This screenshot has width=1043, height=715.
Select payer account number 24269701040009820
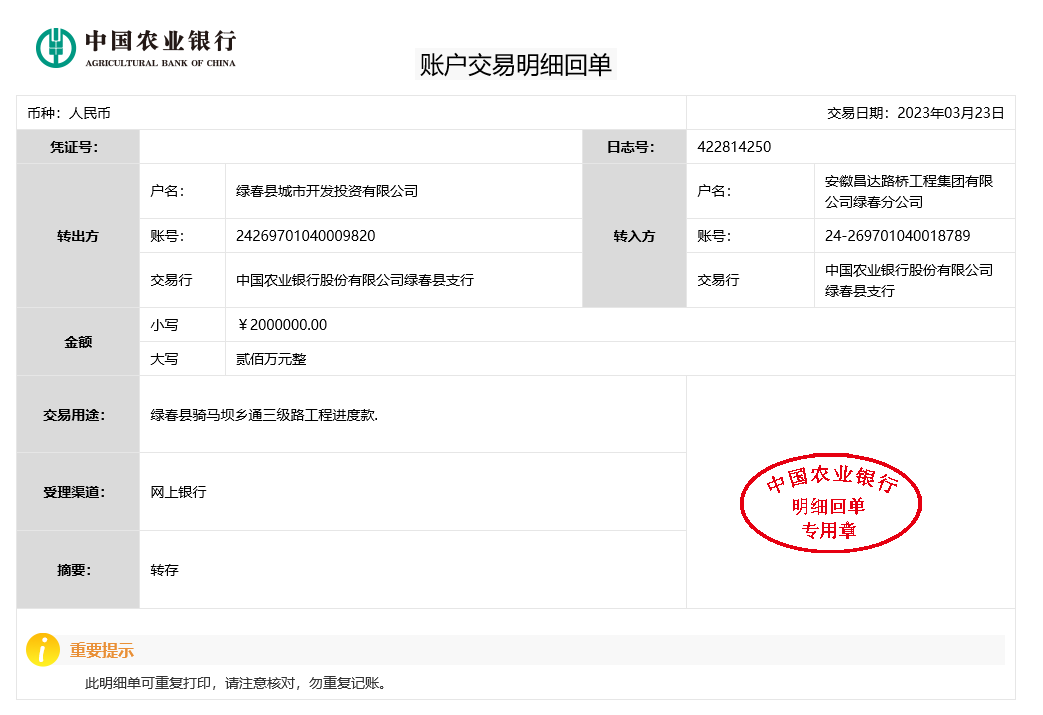click(305, 236)
